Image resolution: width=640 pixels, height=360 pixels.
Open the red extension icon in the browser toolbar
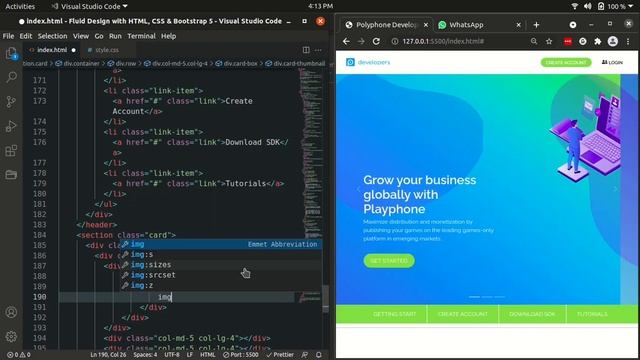[x=568, y=41]
